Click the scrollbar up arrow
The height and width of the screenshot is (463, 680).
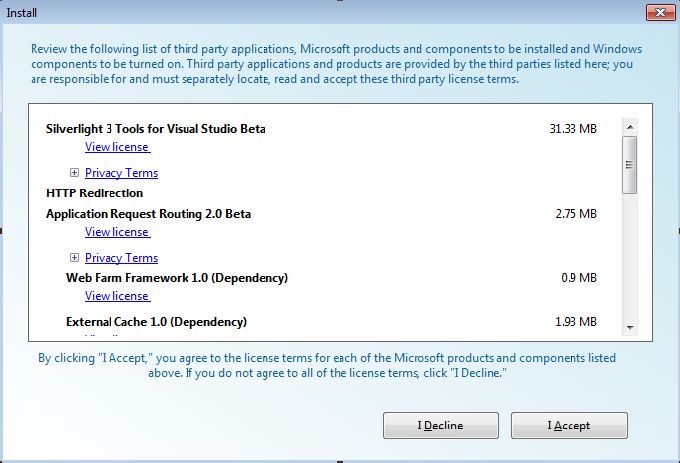[630, 127]
